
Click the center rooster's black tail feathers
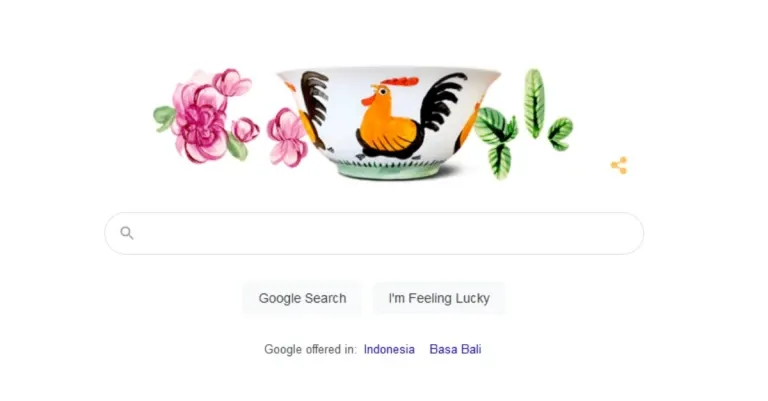point(444,100)
